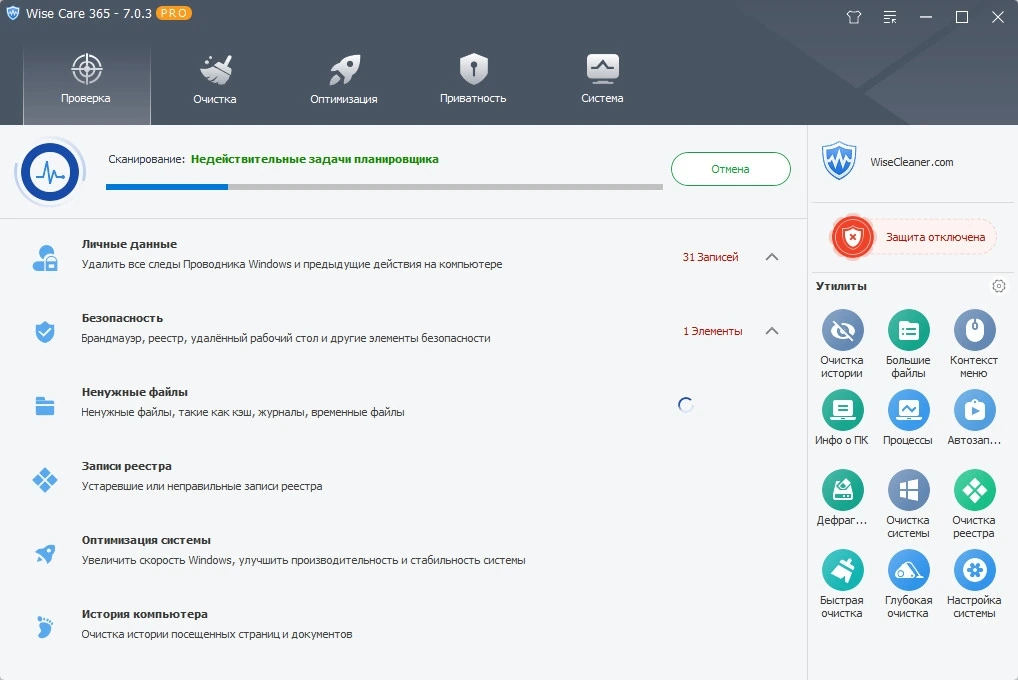1018x680 pixels.
Task: Click the Записи реестра heading
Action: click(x=127, y=466)
